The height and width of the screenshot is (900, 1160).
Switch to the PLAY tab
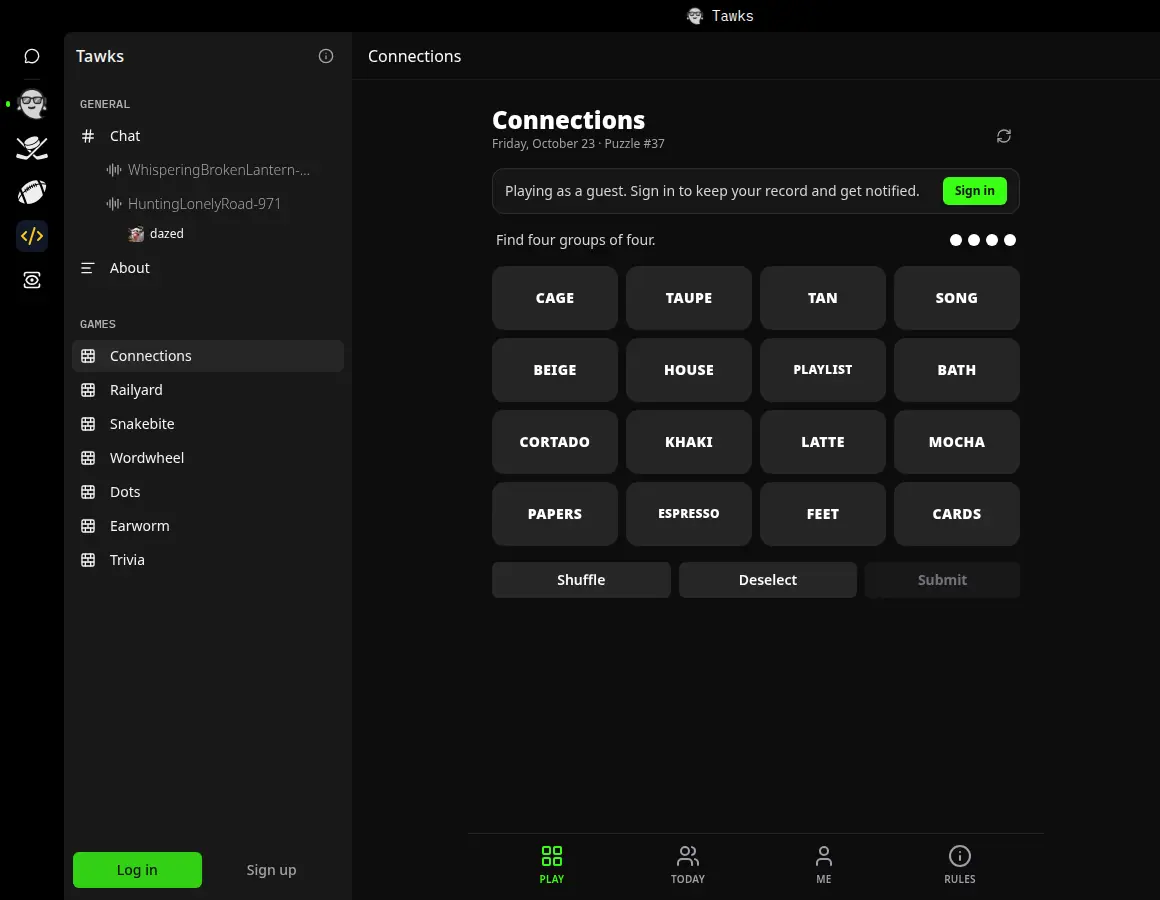pyautogui.click(x=552, y=865)
